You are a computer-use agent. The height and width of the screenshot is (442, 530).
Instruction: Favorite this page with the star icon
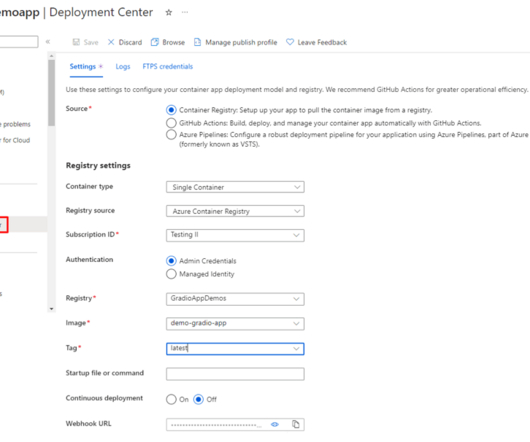[x=169, y=13]
